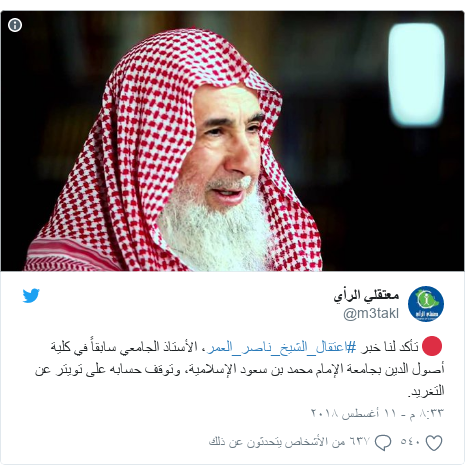
Task: Click the final word "التغريد"
Action: pyautogui.click(x=428, y=391)
